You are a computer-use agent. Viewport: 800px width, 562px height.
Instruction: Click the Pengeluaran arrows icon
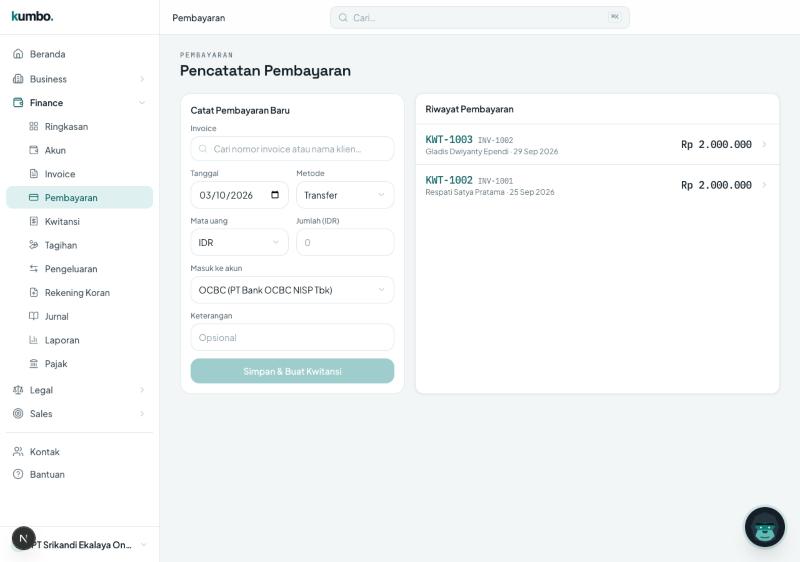(x=34, y=269)
